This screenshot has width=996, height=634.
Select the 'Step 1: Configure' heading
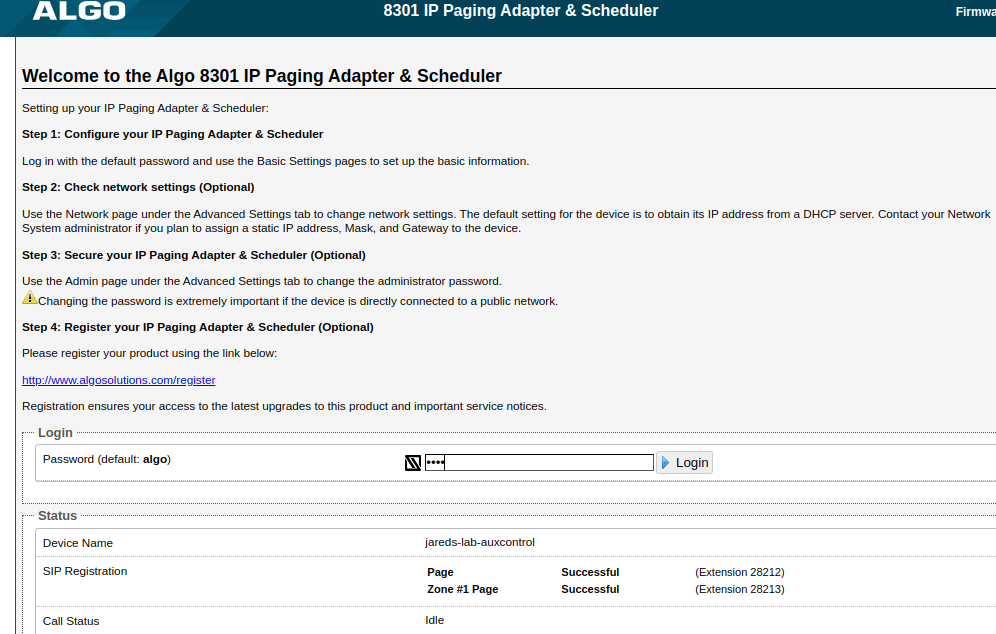(x=172, y=134)
